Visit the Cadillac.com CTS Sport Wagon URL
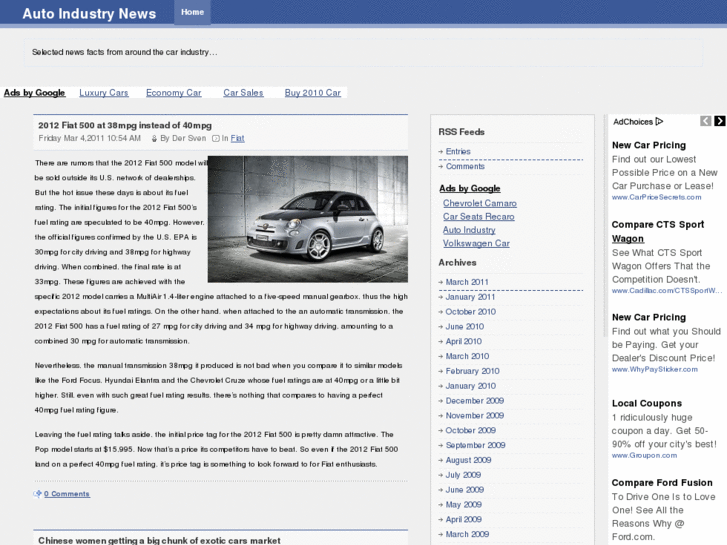 [x=667, y=291]
